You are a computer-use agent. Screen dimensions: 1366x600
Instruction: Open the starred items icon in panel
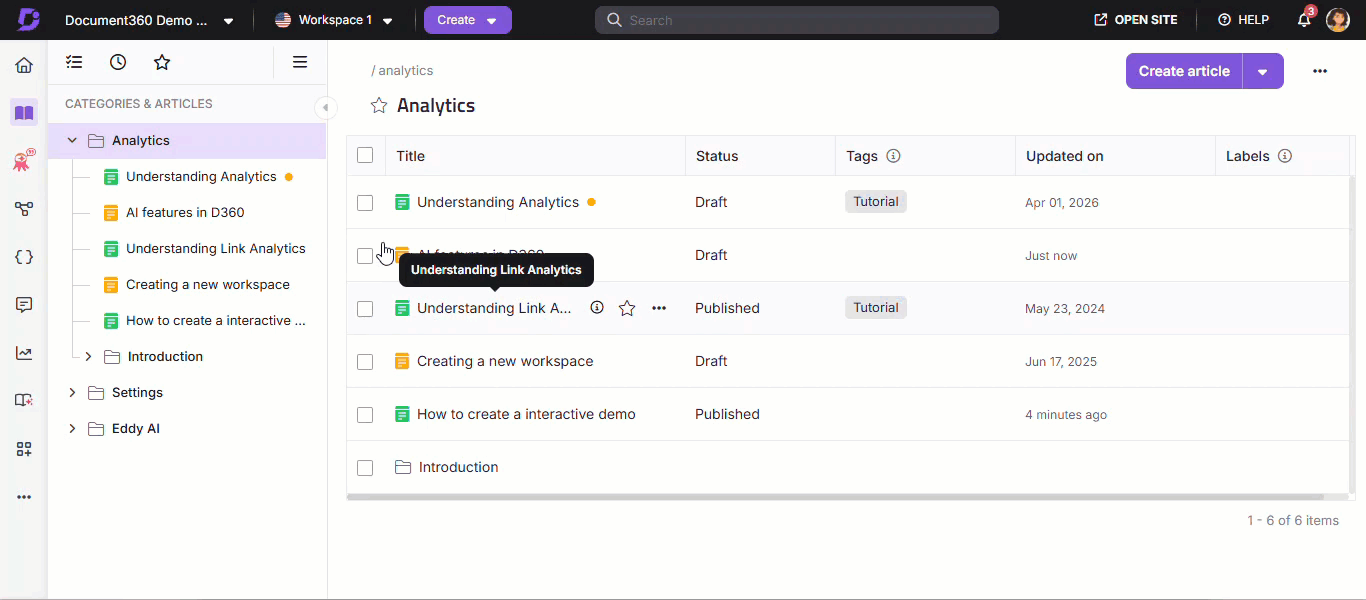tap(162, 62)
